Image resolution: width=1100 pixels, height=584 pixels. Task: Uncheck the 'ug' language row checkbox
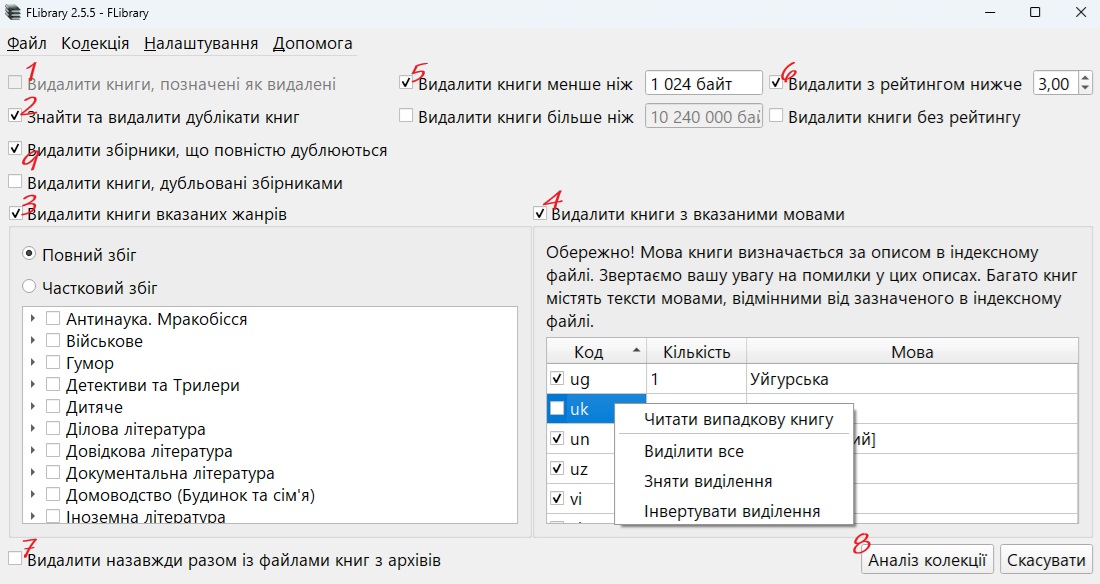pyautogui.click(x=557, y=378)
